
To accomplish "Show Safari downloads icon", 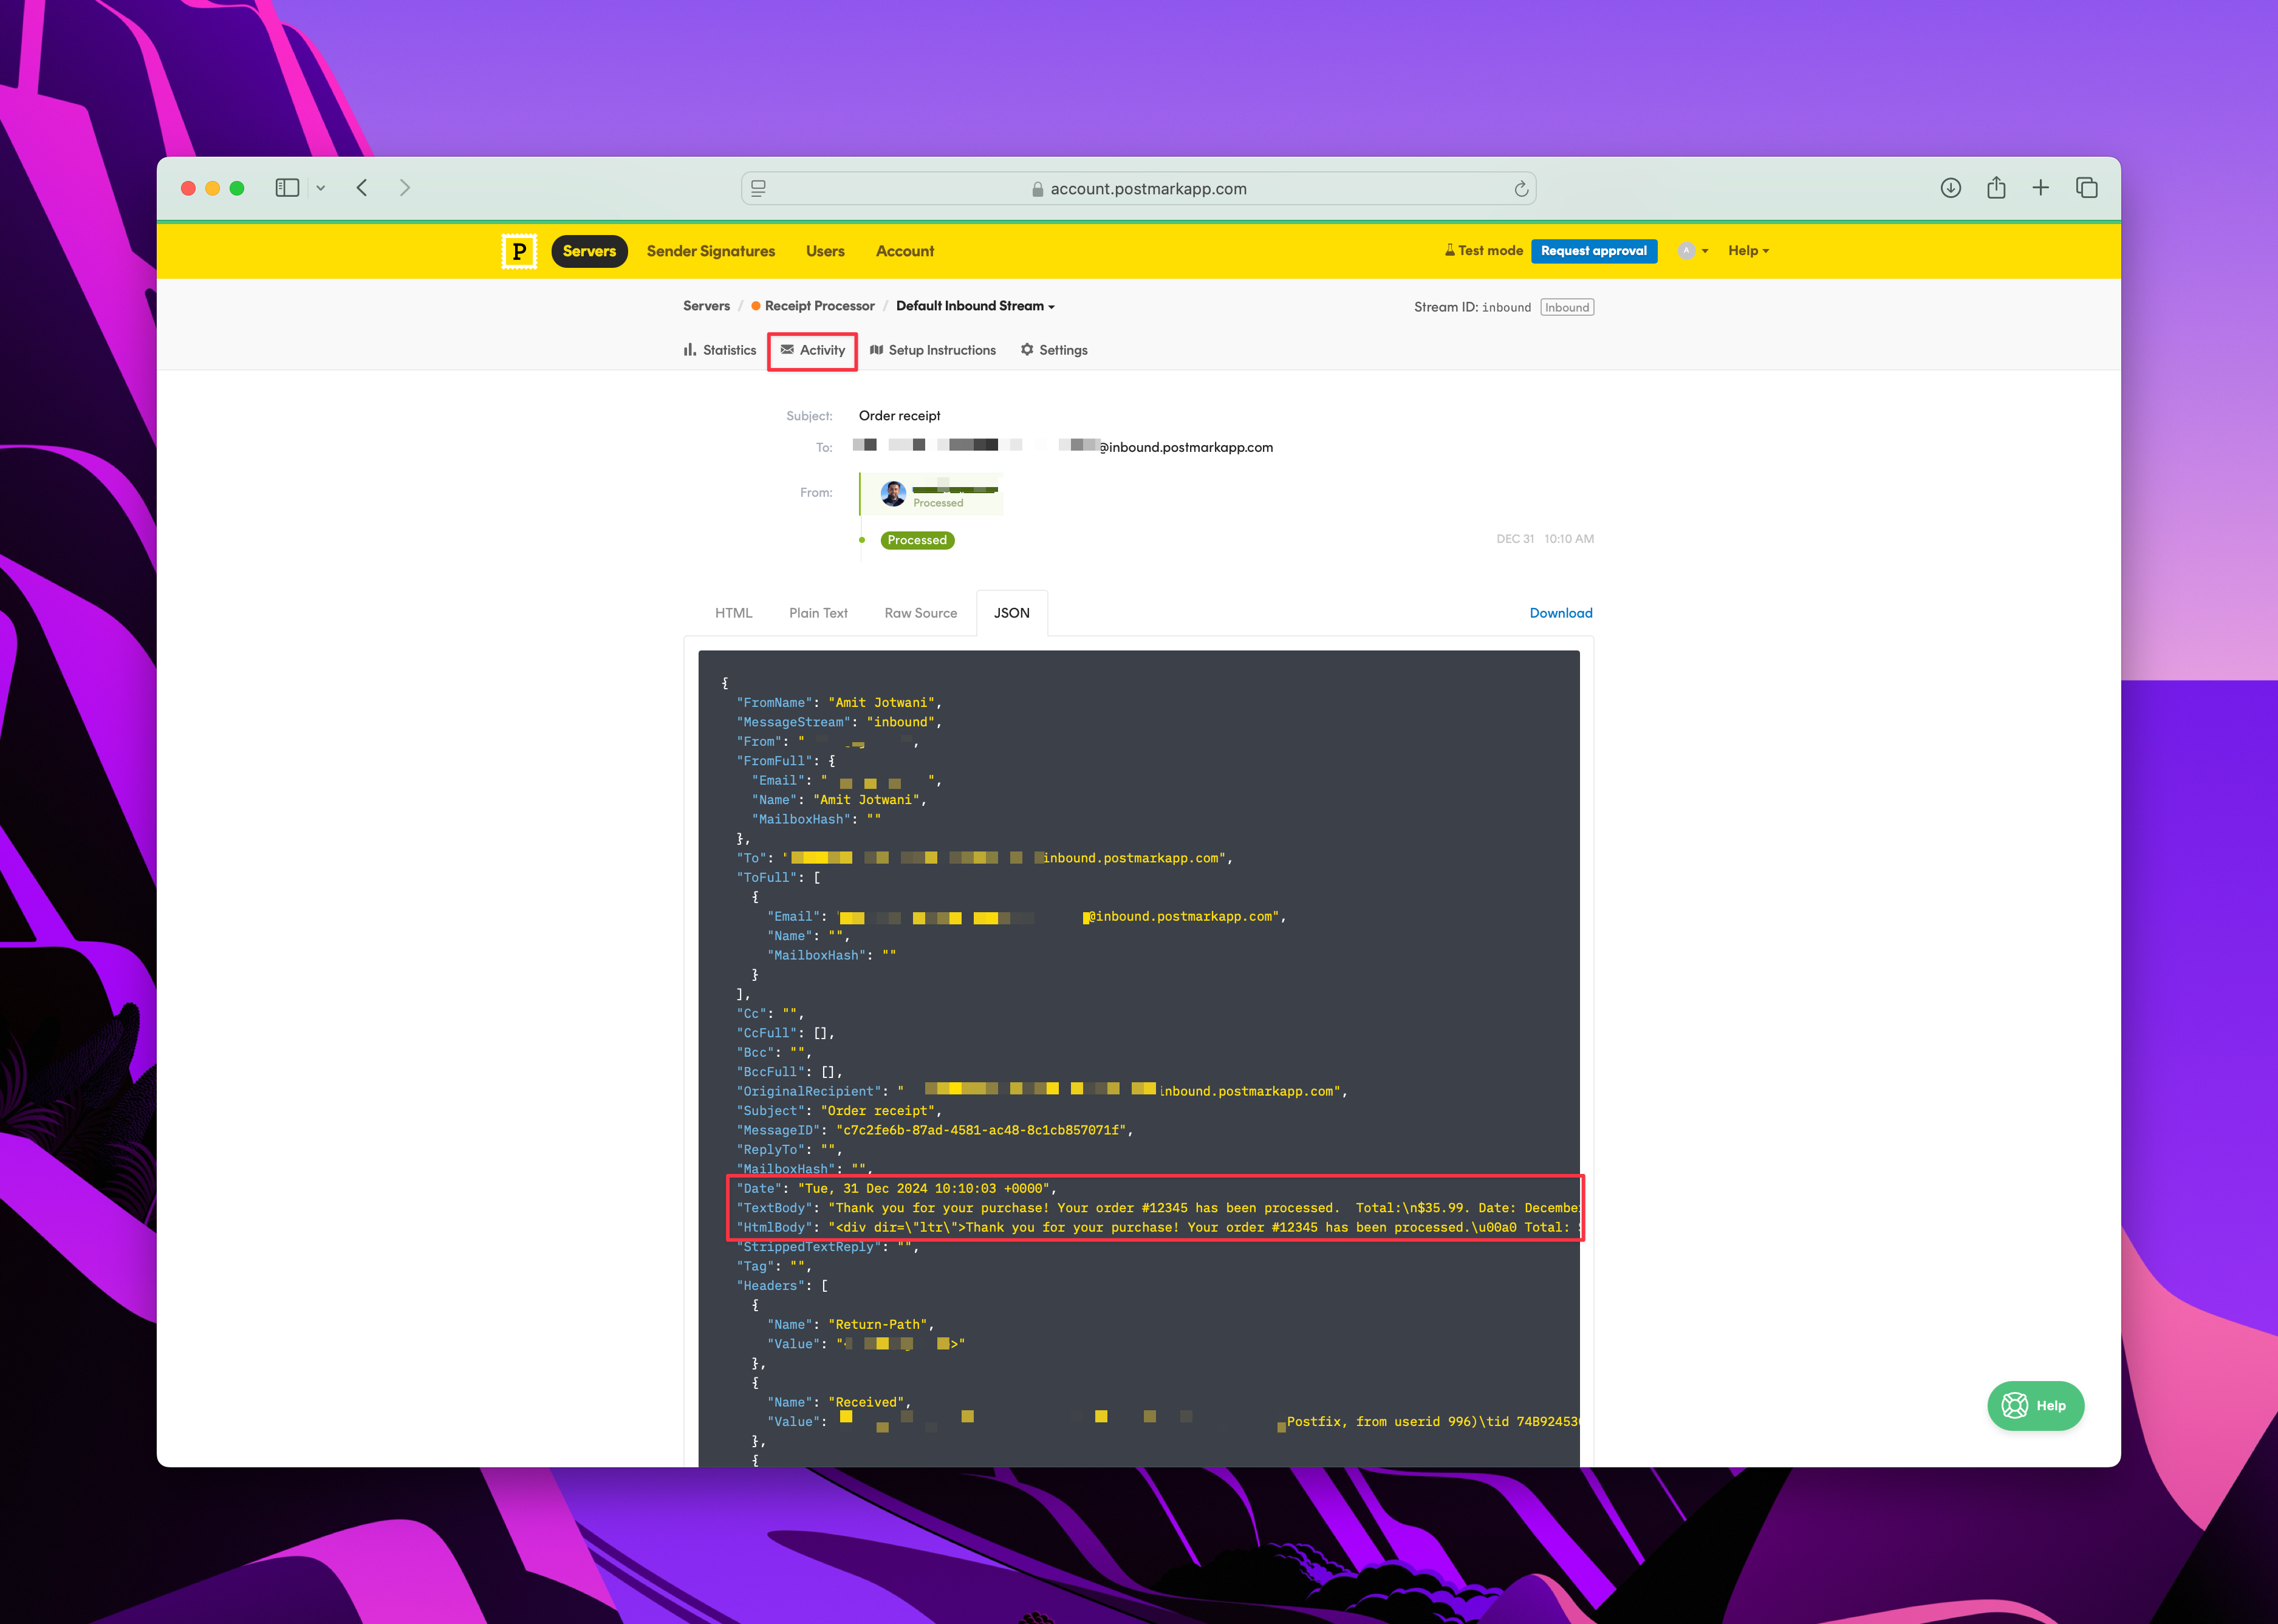I will 1950,188.
